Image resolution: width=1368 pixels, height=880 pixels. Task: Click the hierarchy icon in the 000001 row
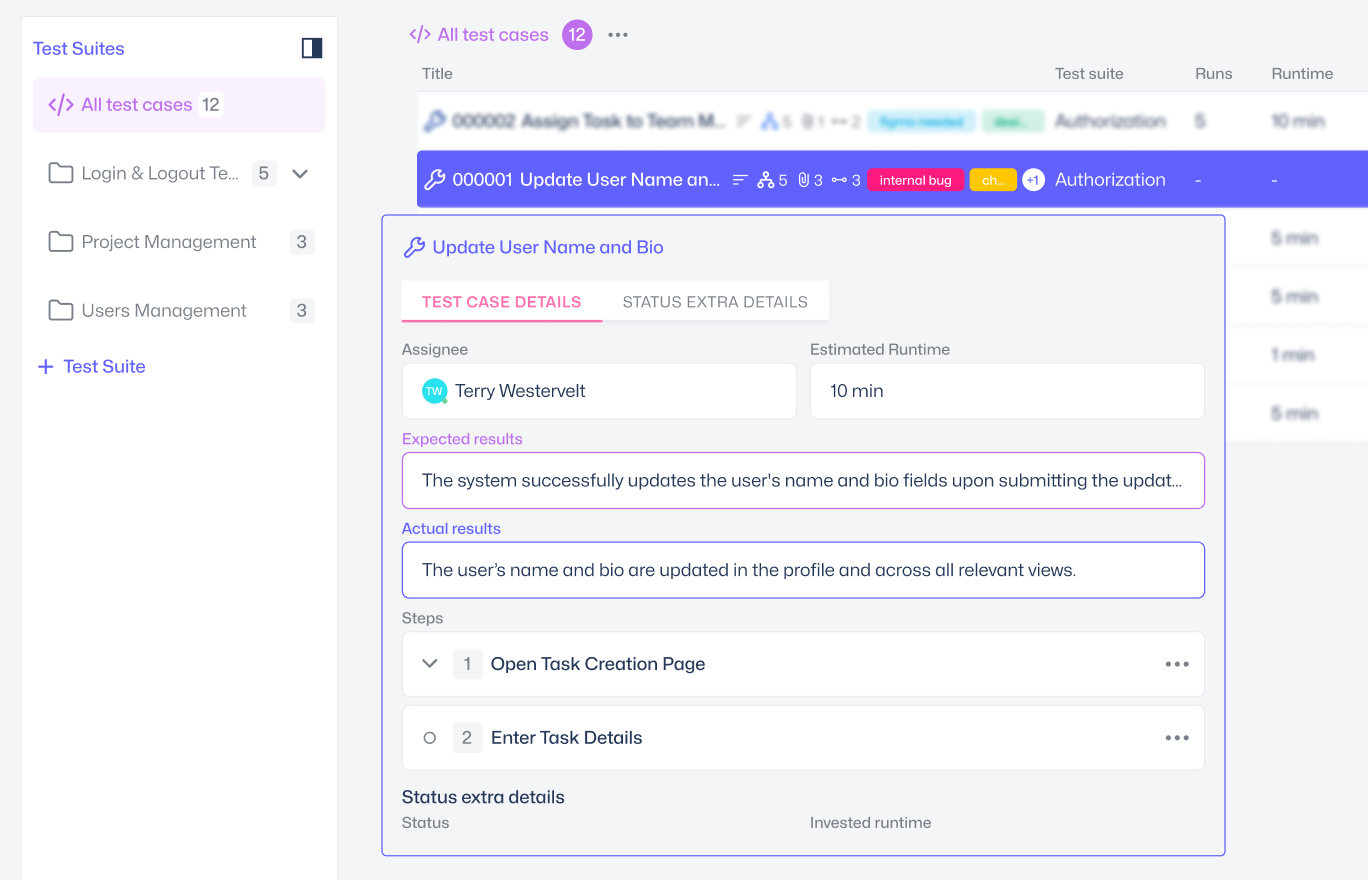(x=766, y=180)
